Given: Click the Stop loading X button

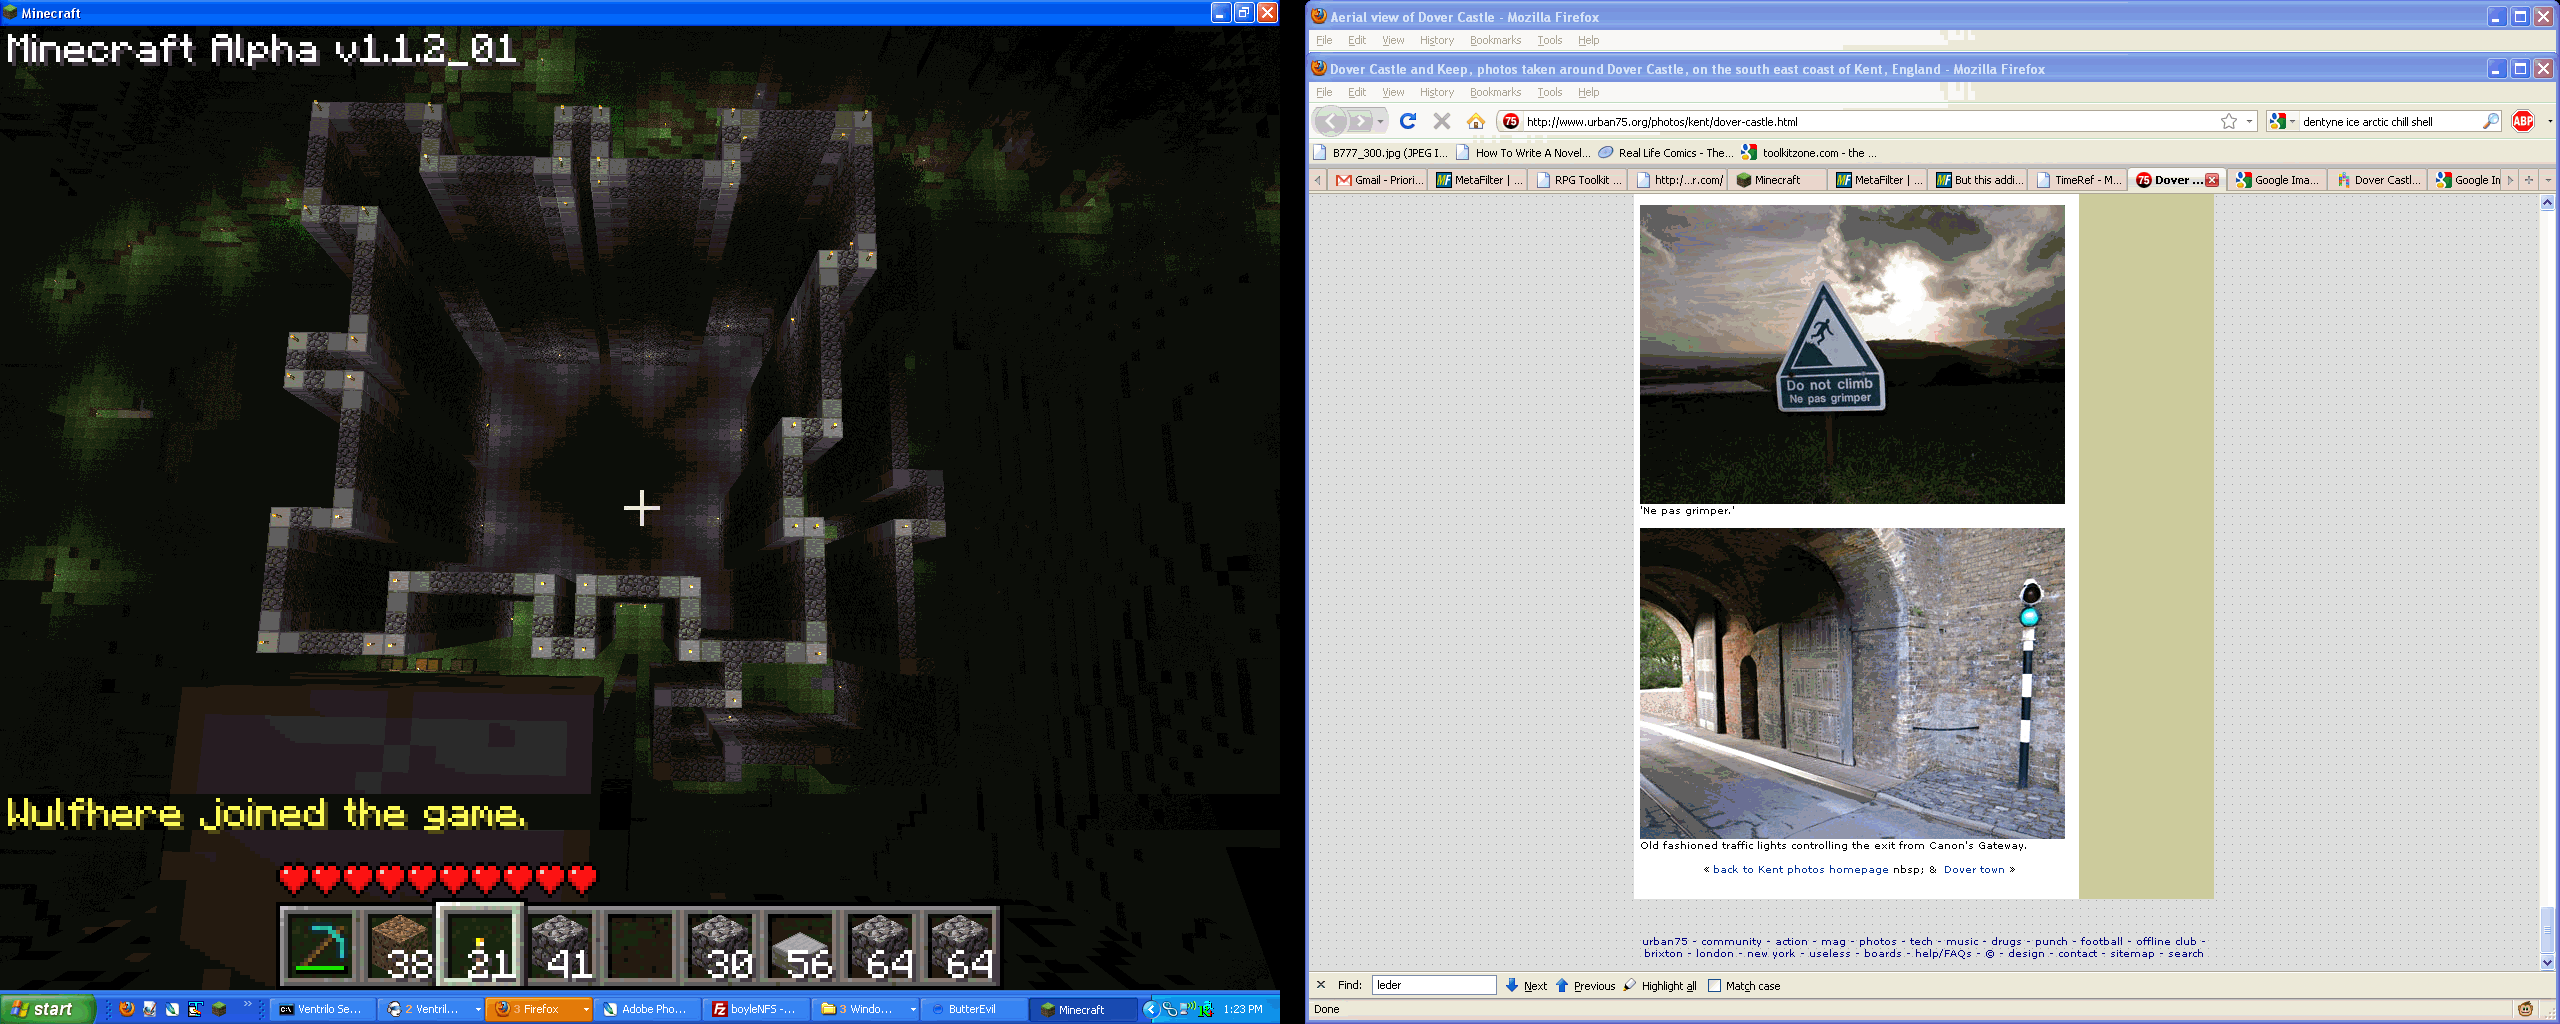Looking at the screenshot, I should [1441, 121].
